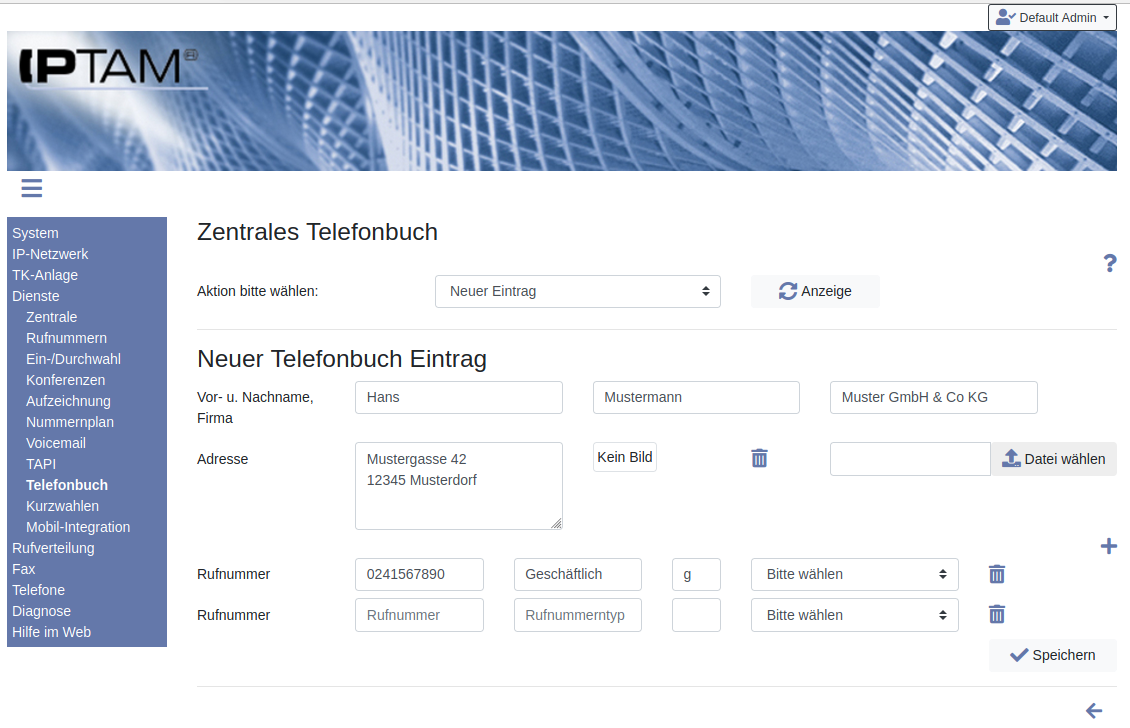Add another phone number row with plus icon
Screen dimensions: 1130x728
(x=1108, y=546)
